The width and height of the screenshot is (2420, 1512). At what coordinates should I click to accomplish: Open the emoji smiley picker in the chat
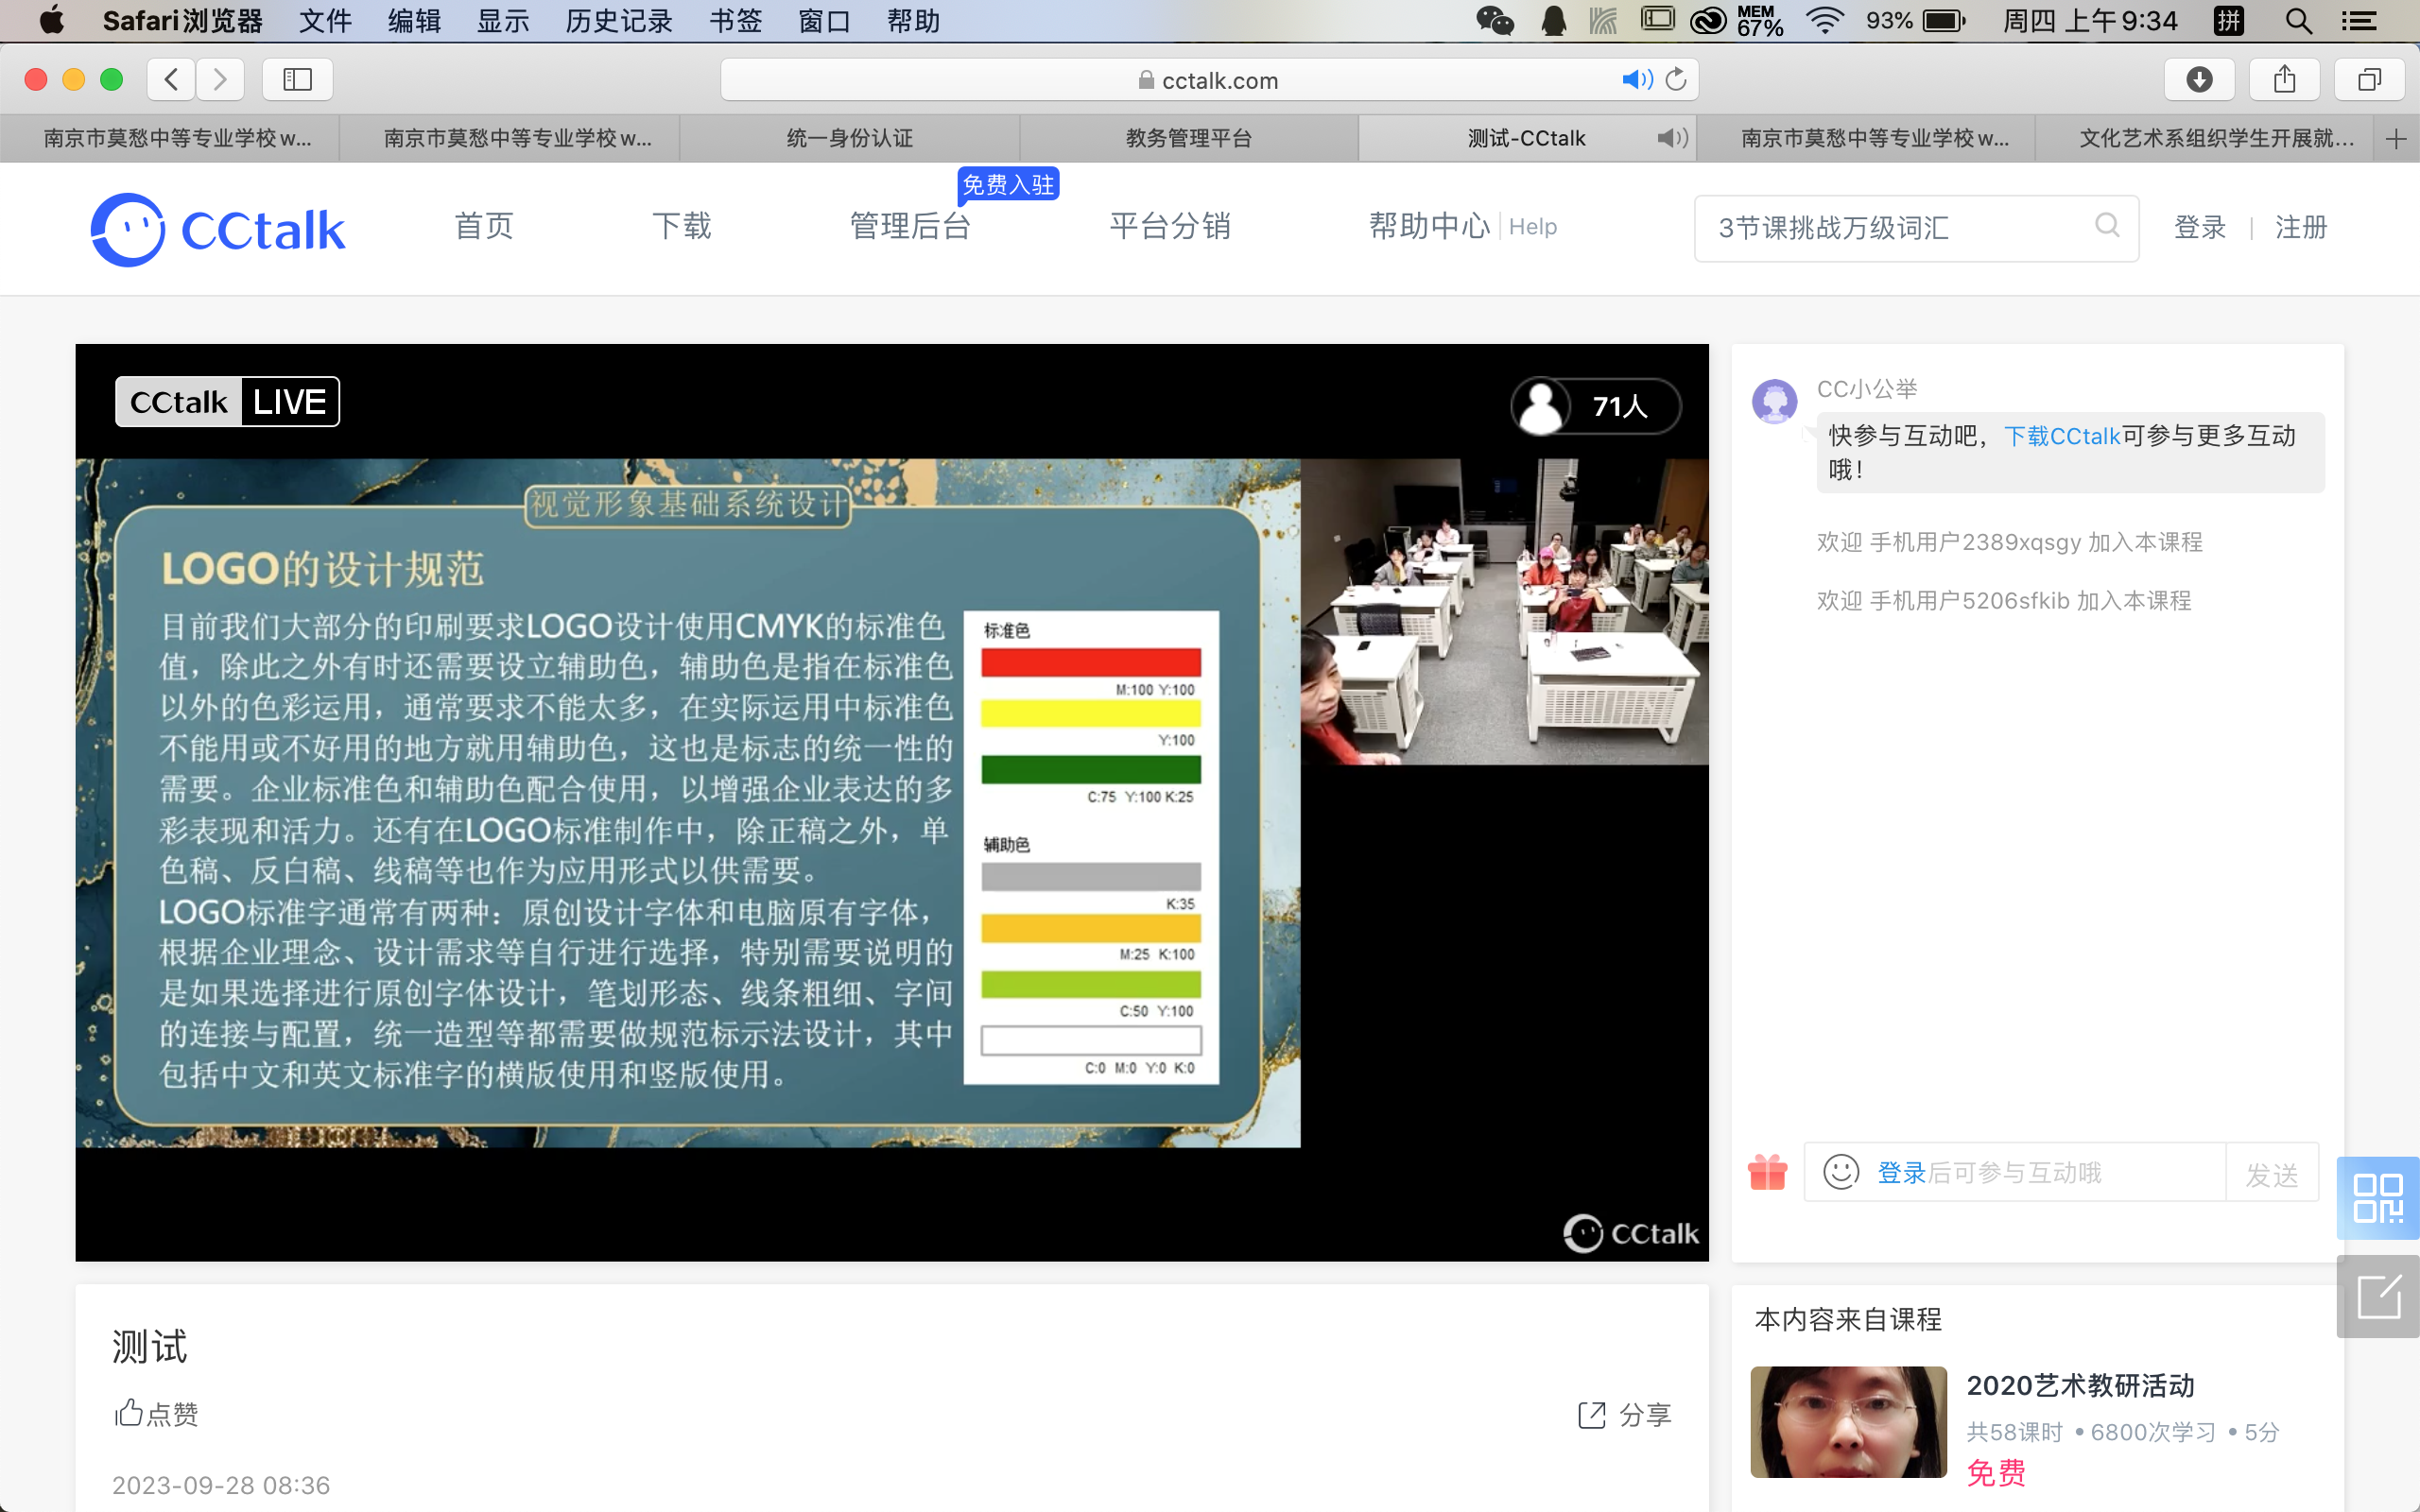(1841, 1171)
